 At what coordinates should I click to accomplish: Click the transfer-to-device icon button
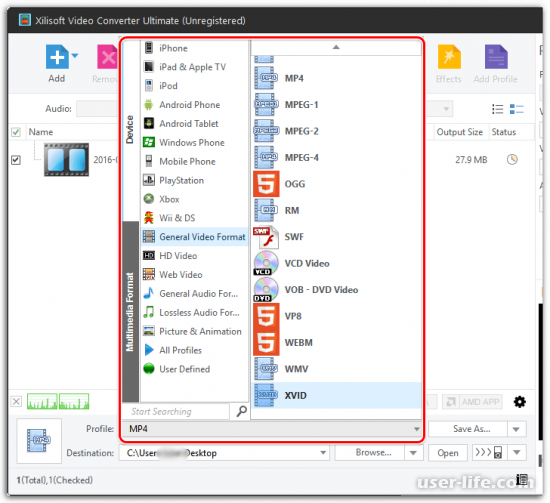coord(489,452)
